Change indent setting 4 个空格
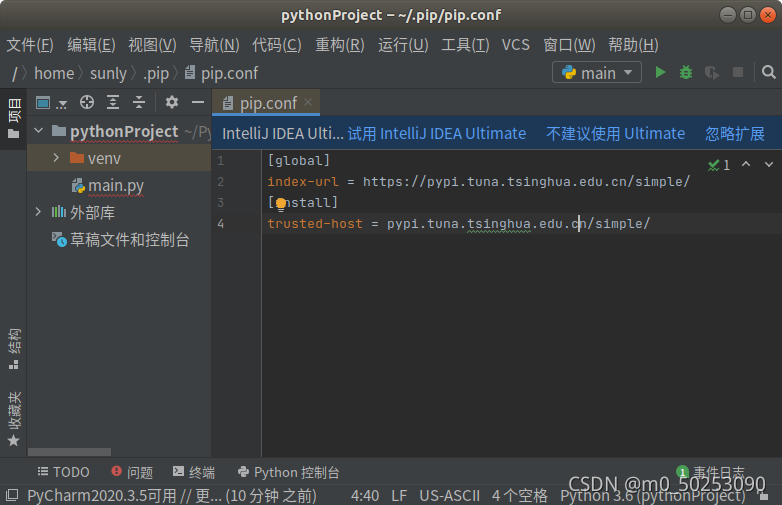Viewport: 782px width, 505px height. click(x=519, y=496)
